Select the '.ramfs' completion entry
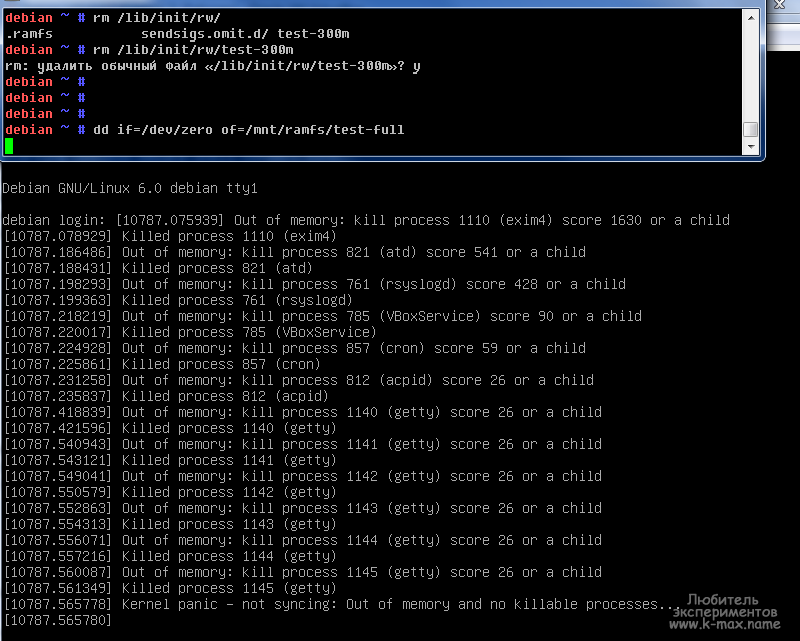This screenshot has width=800, height=641. [29, 34]
